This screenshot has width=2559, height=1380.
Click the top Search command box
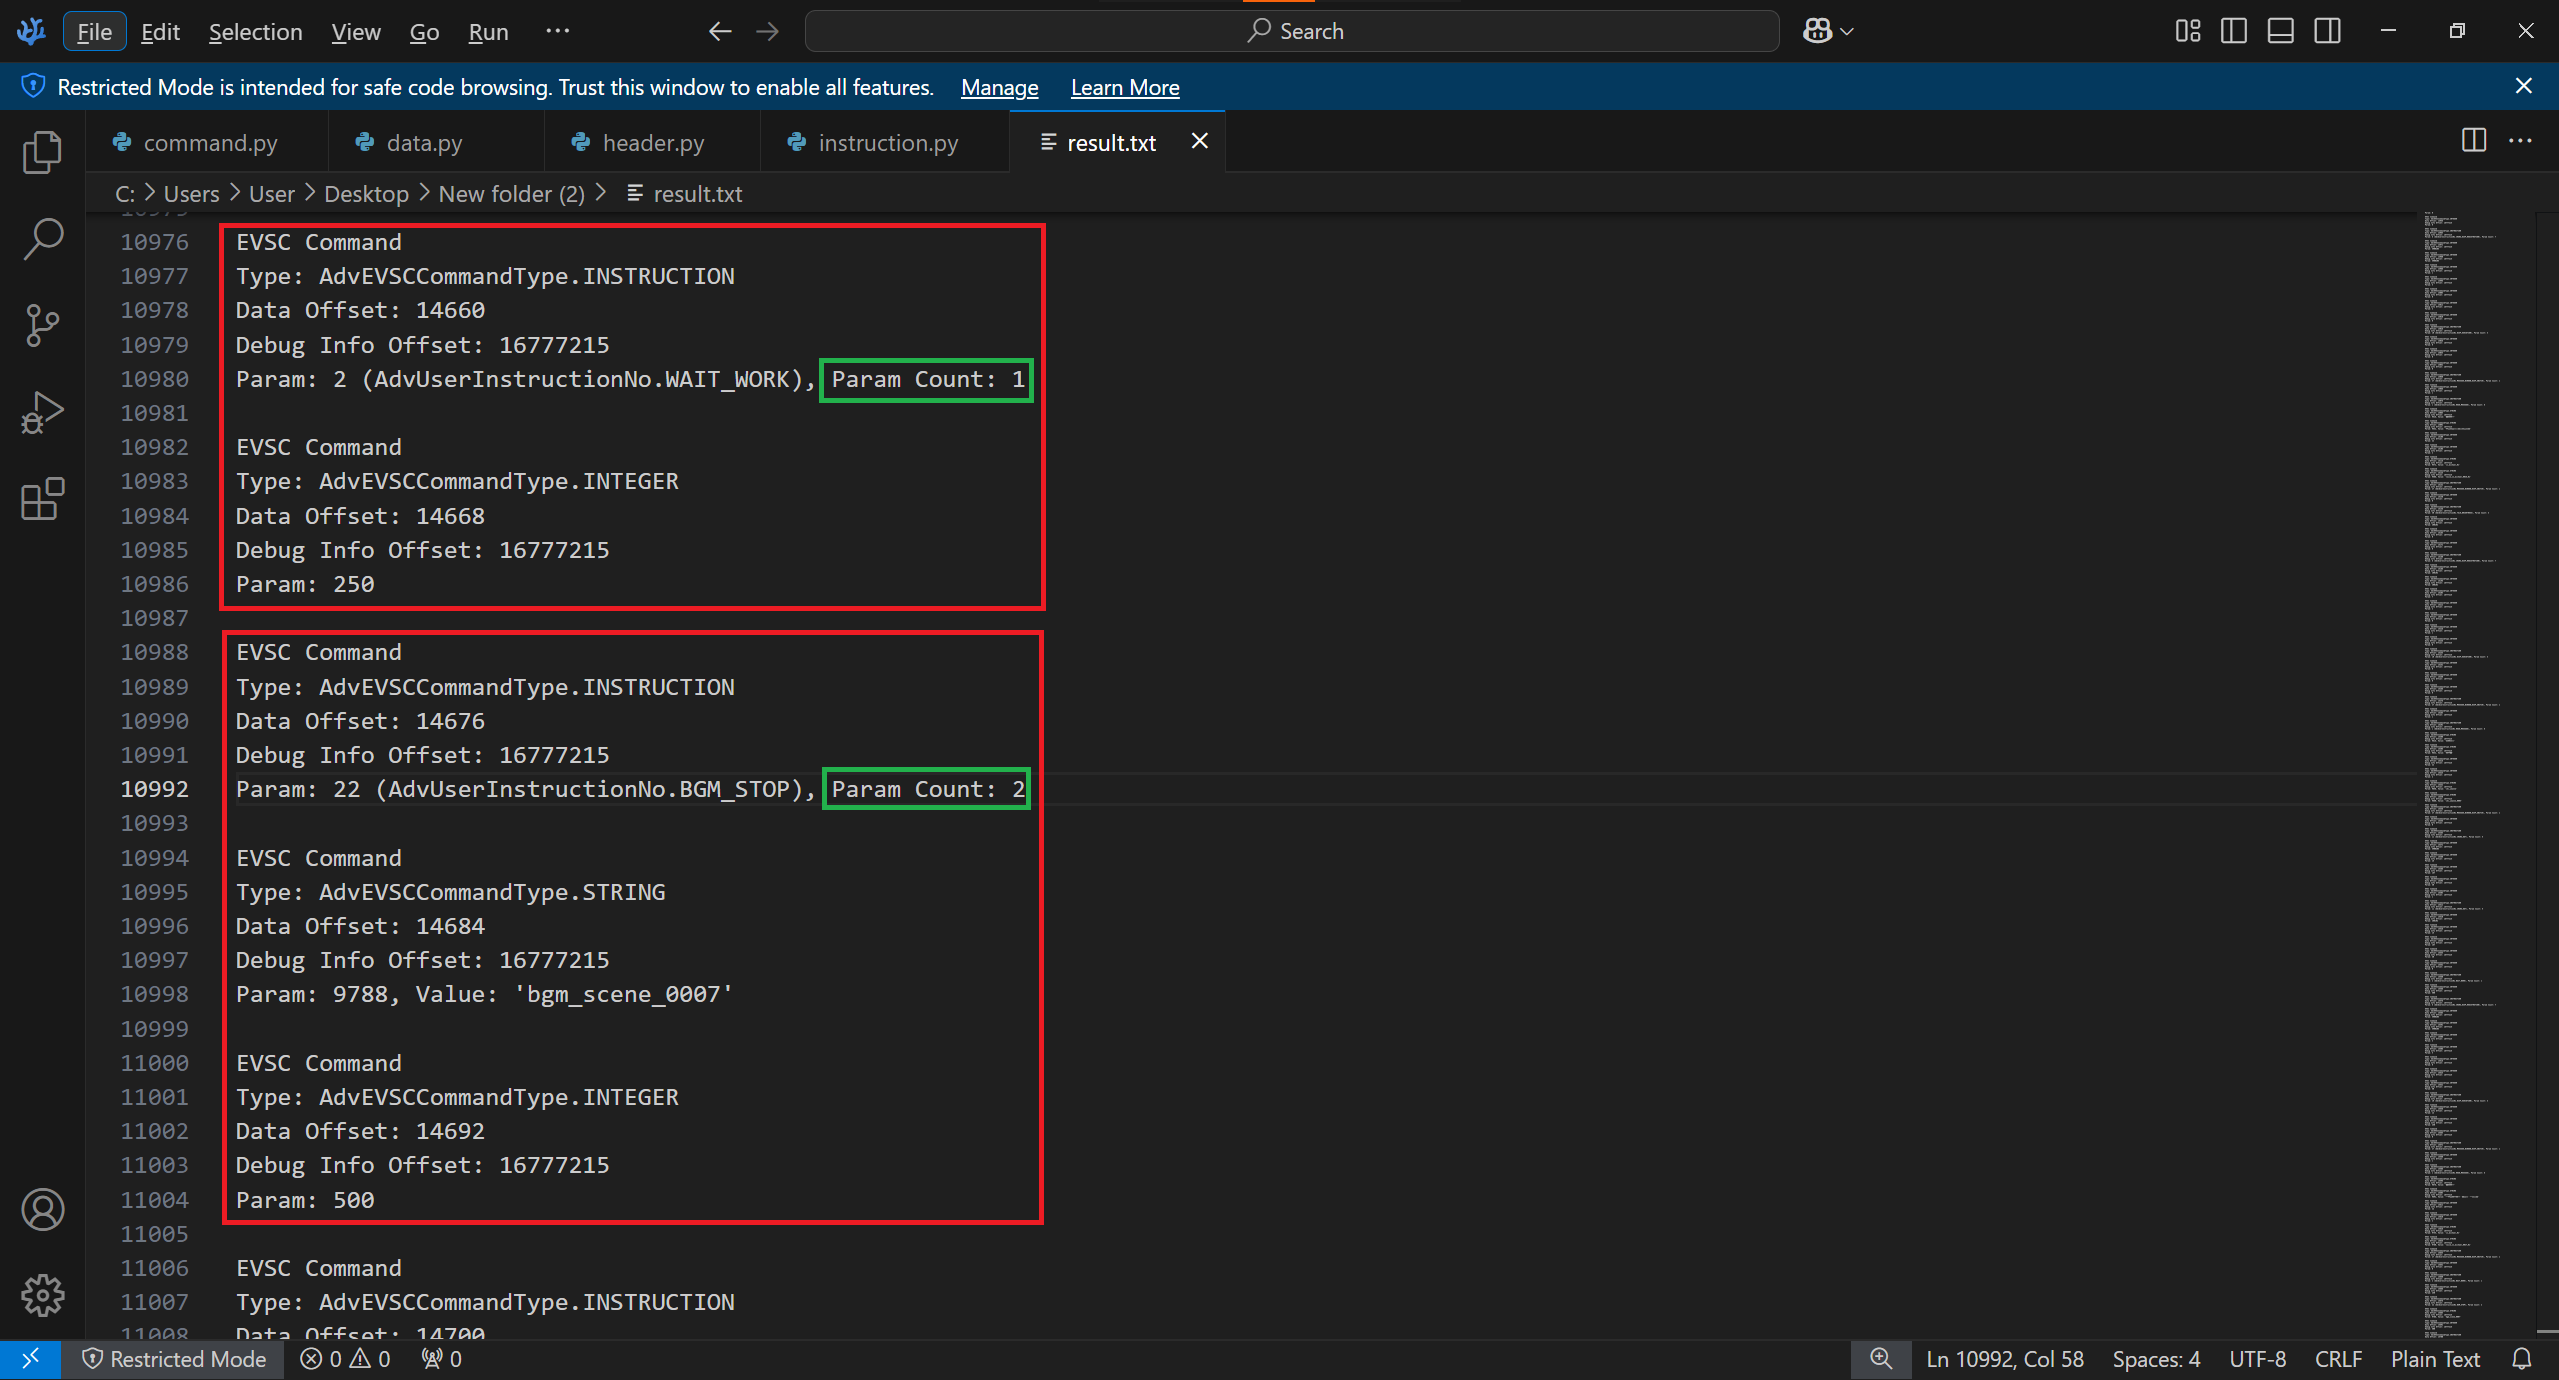coord(1291,31)
